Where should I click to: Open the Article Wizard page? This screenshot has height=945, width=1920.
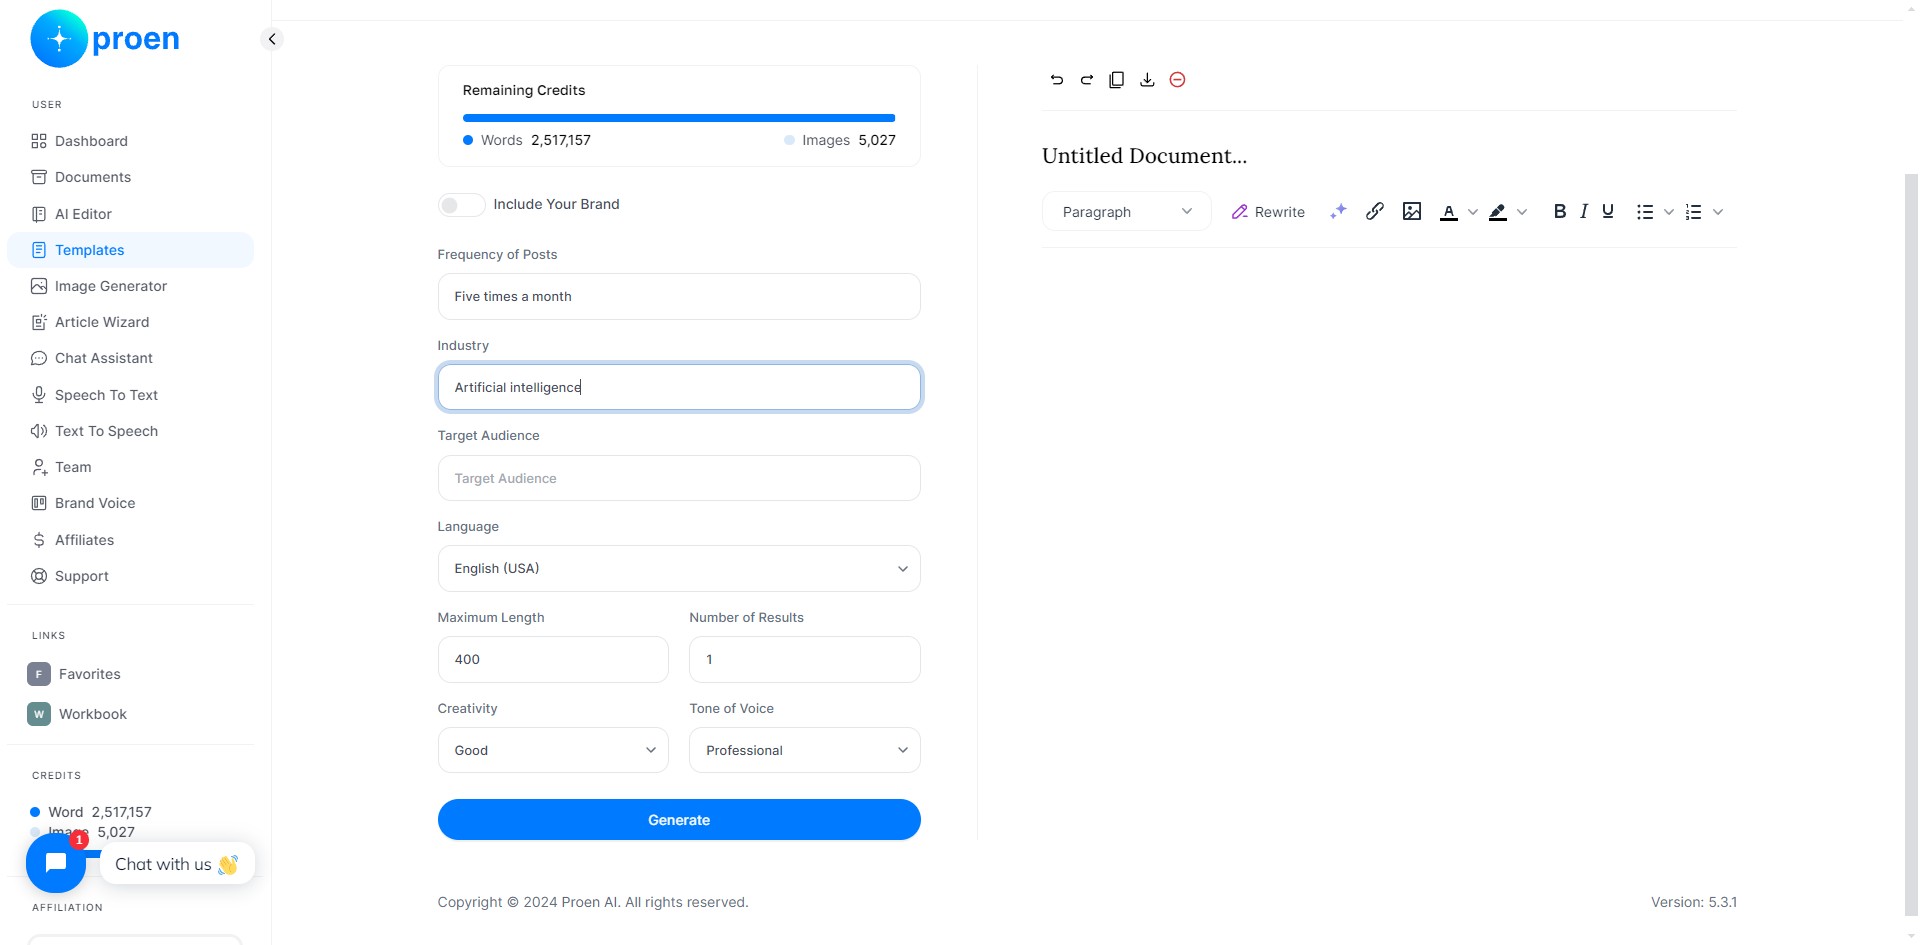point(130,322)
